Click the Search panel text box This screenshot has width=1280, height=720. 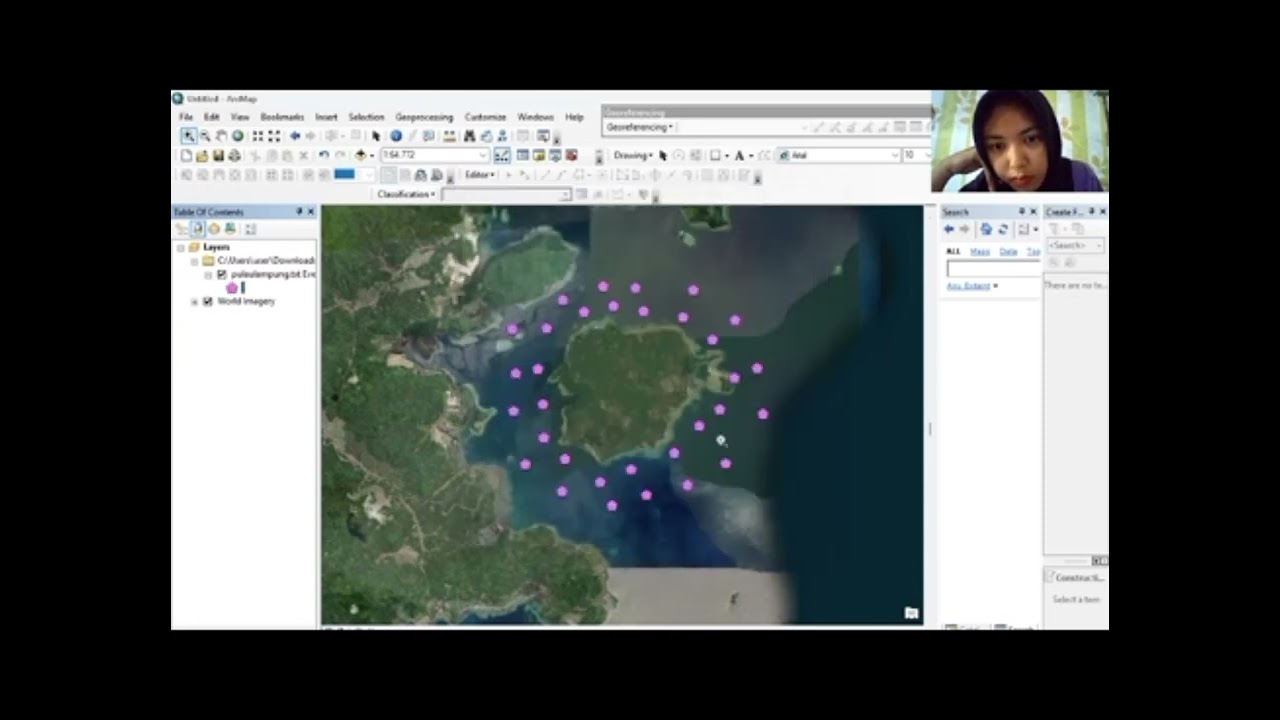(994, 269)
